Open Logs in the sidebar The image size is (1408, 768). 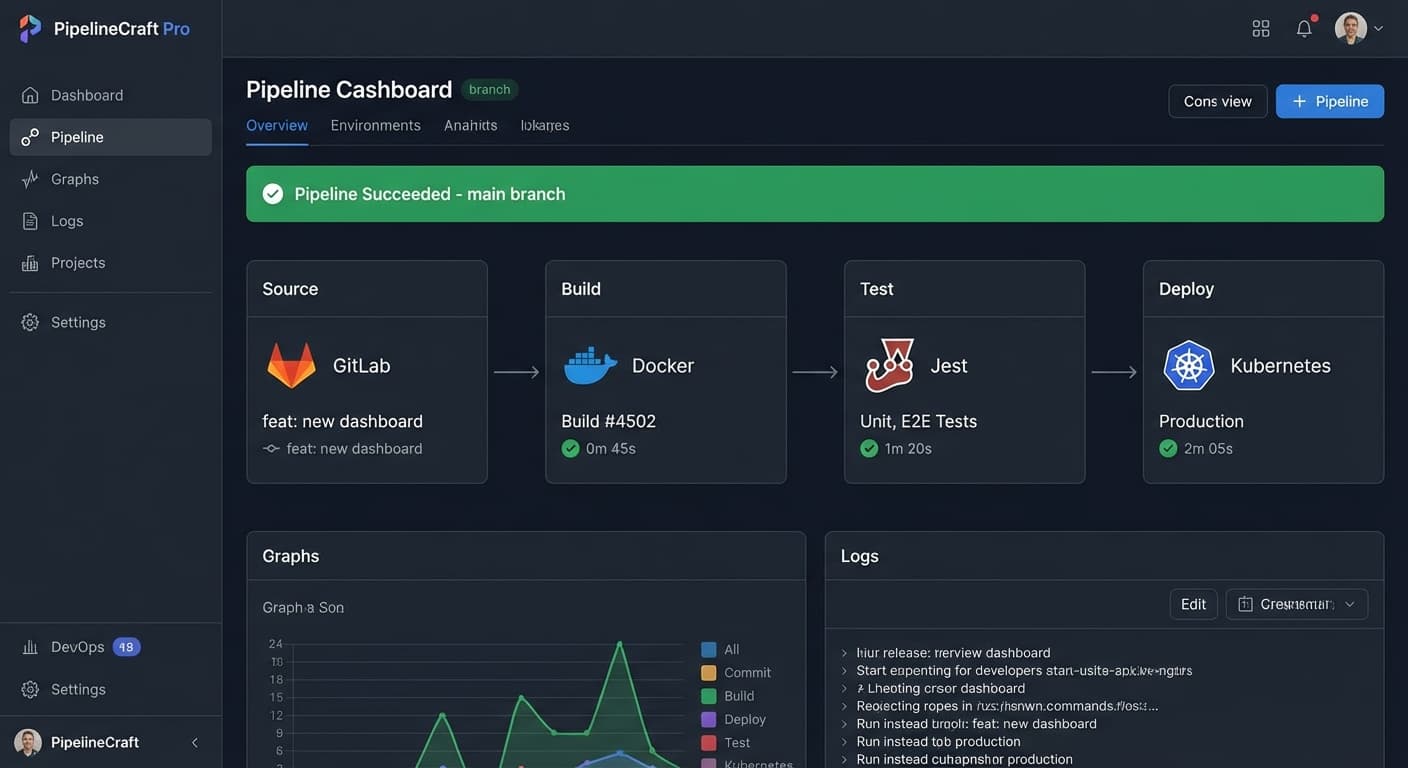(110, 221)
